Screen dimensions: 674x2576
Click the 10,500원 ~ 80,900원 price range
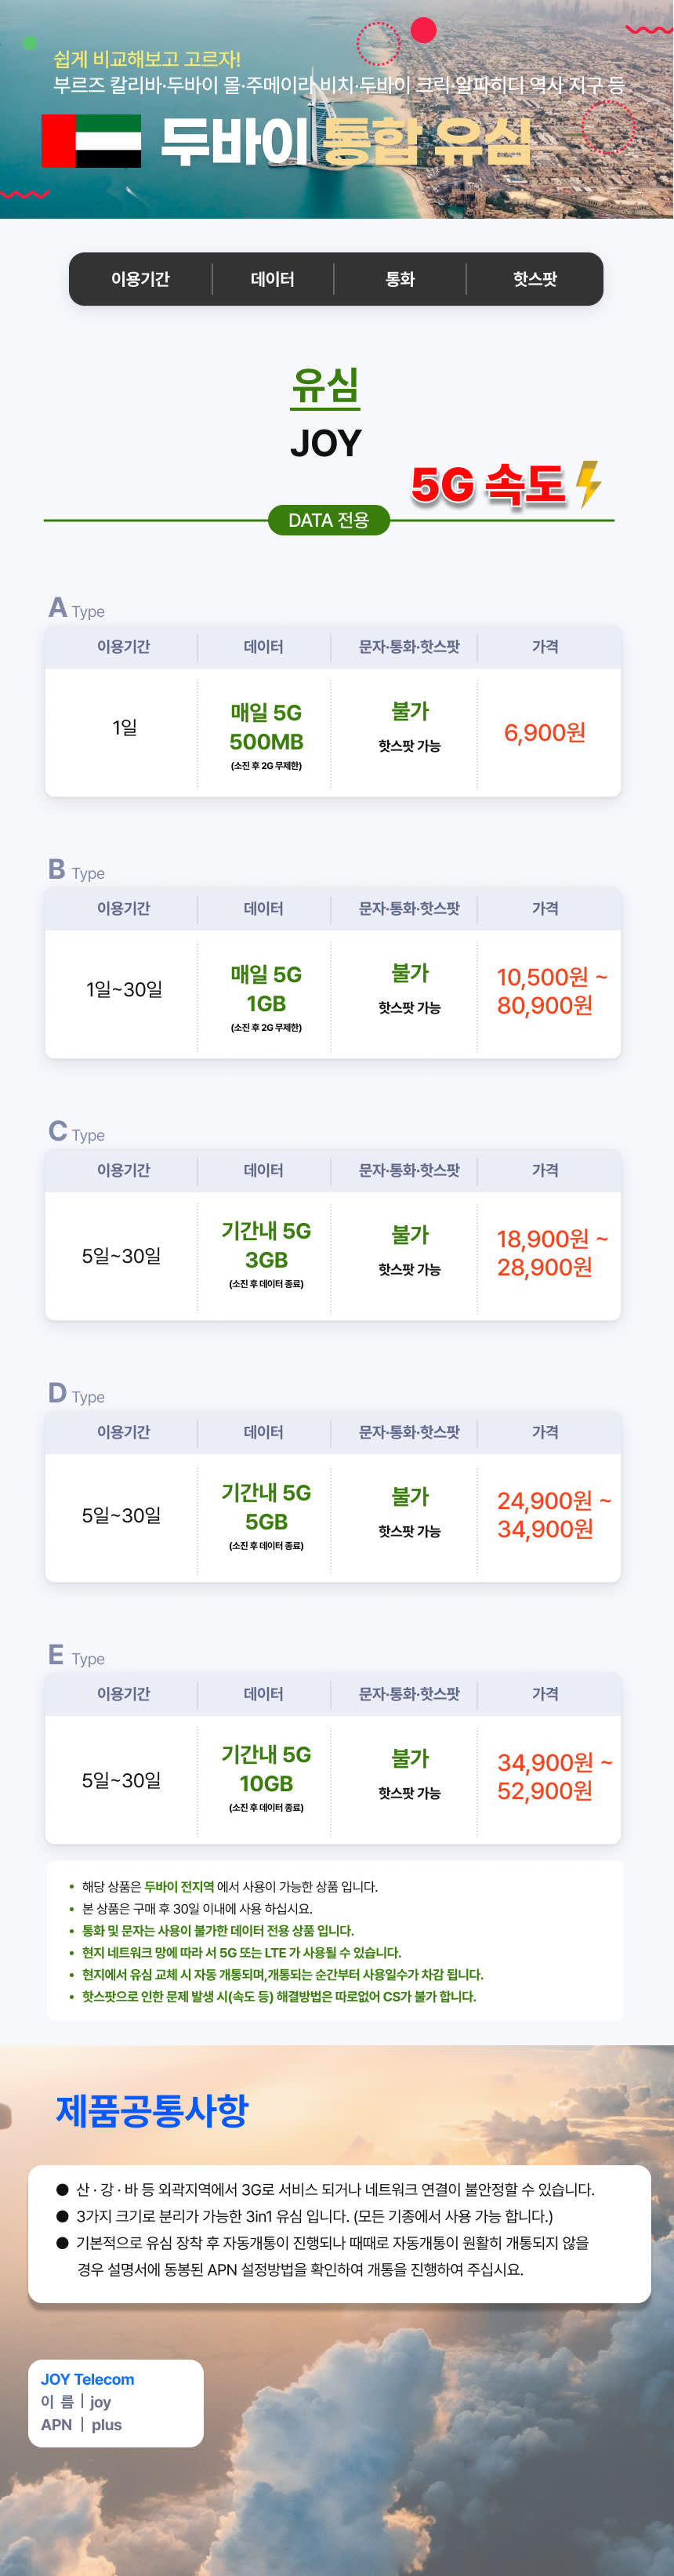552,991
